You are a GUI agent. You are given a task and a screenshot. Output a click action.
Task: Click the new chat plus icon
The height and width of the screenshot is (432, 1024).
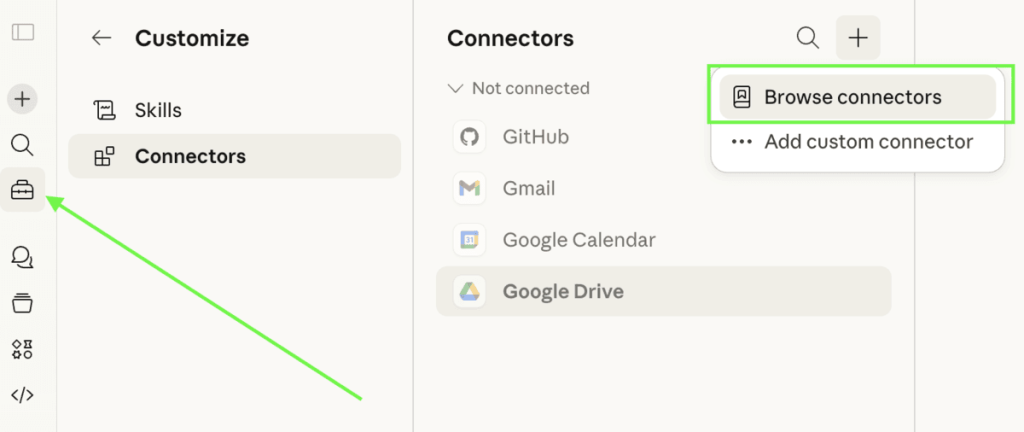click(22, 99)
